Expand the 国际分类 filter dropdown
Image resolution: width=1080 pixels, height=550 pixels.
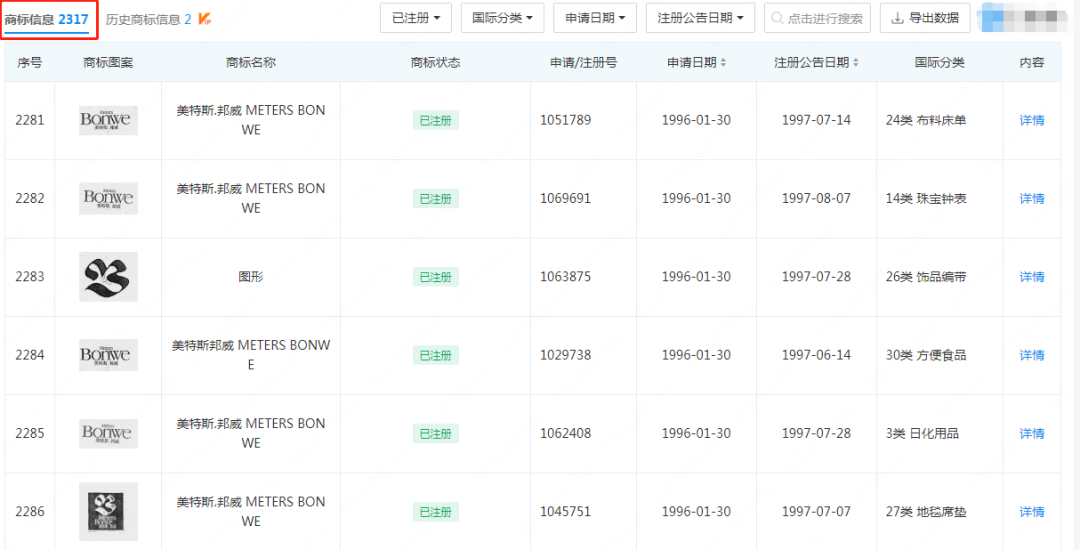(502, 18)
